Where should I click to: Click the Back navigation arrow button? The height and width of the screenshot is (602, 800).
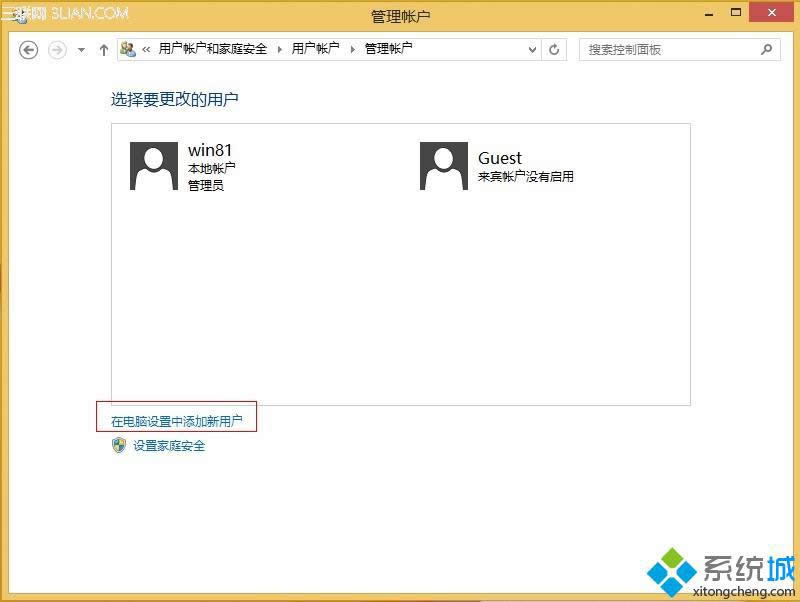pos(28,49)
